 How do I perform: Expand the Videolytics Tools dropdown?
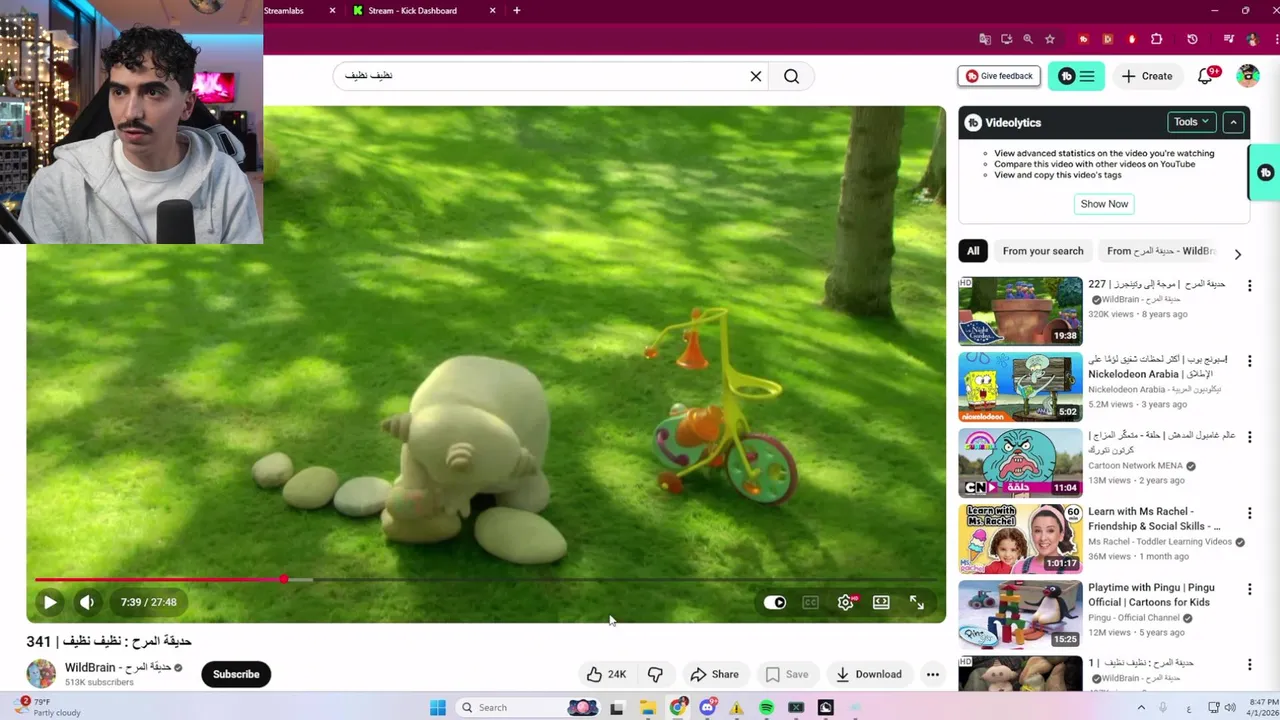1191,122
